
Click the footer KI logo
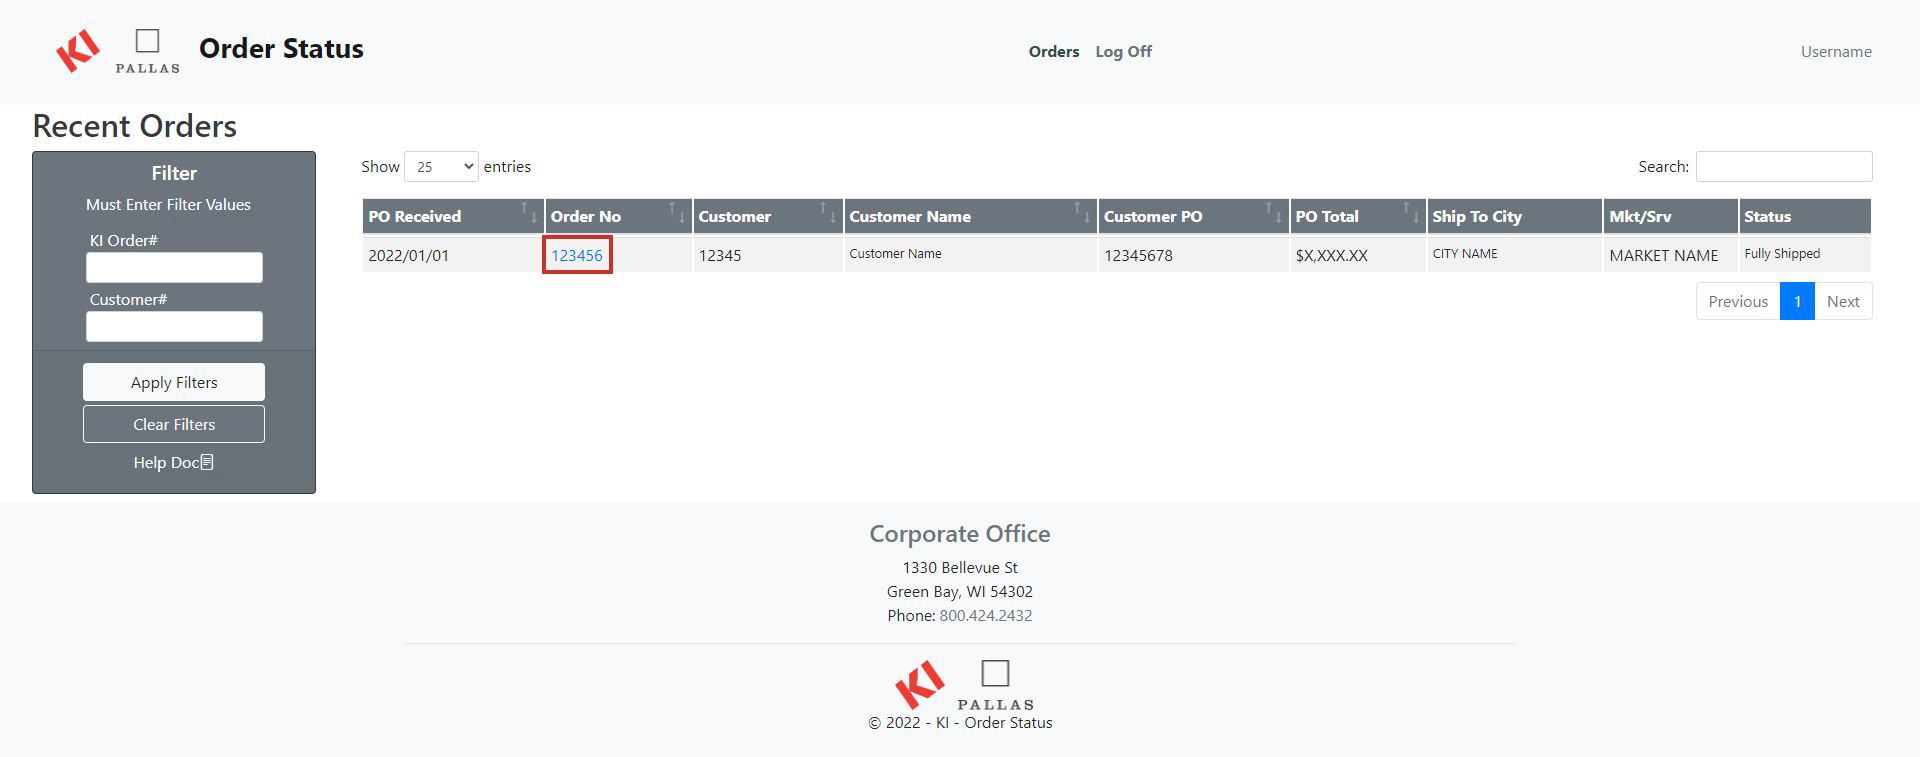click(x=919, y=684)
